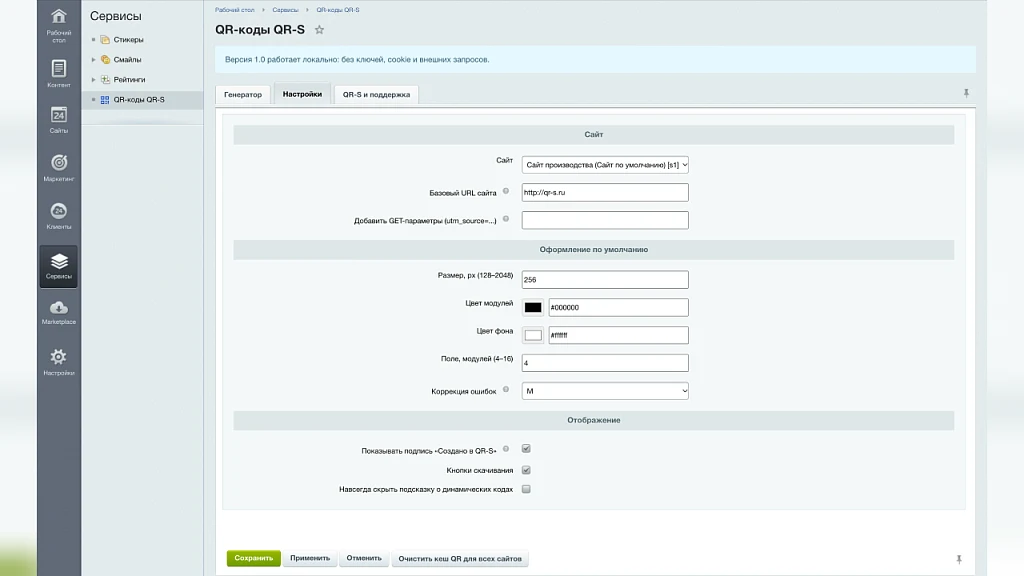
Task: Show hint for Базовый URL сайта
Action: tap(505, 191)
